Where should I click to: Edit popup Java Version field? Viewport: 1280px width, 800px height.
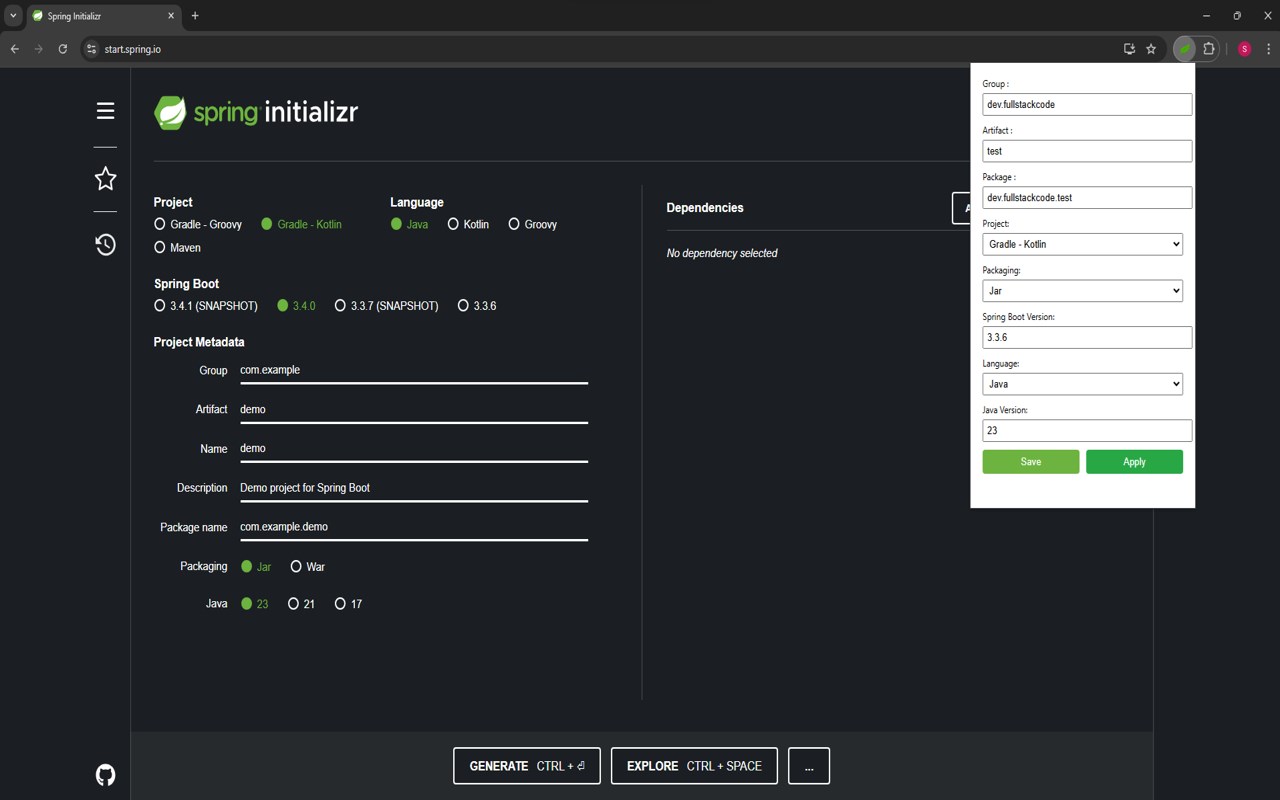click(x=1087, y=431)
